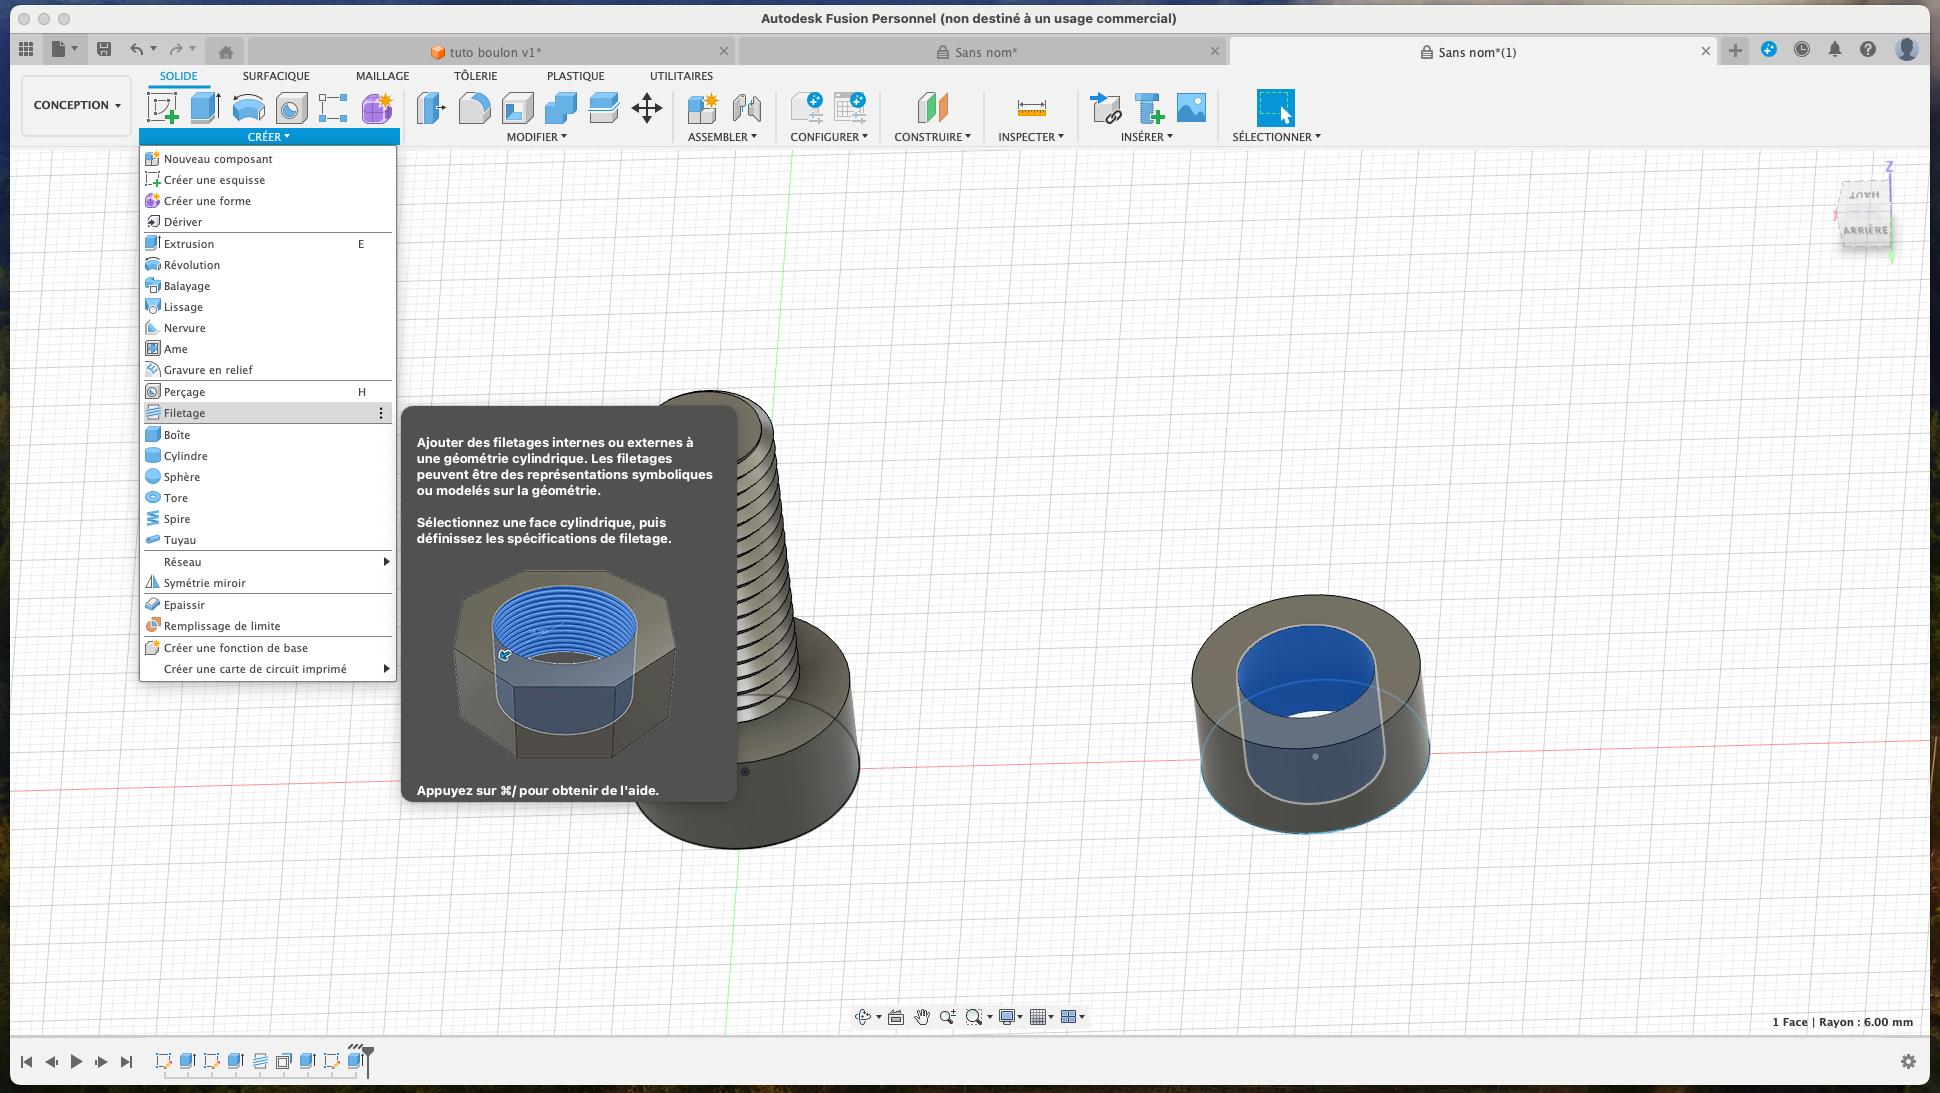Choose Perçage from the Créer menu
This screenshot has width=1940, height=1093.
pos(266,392)
